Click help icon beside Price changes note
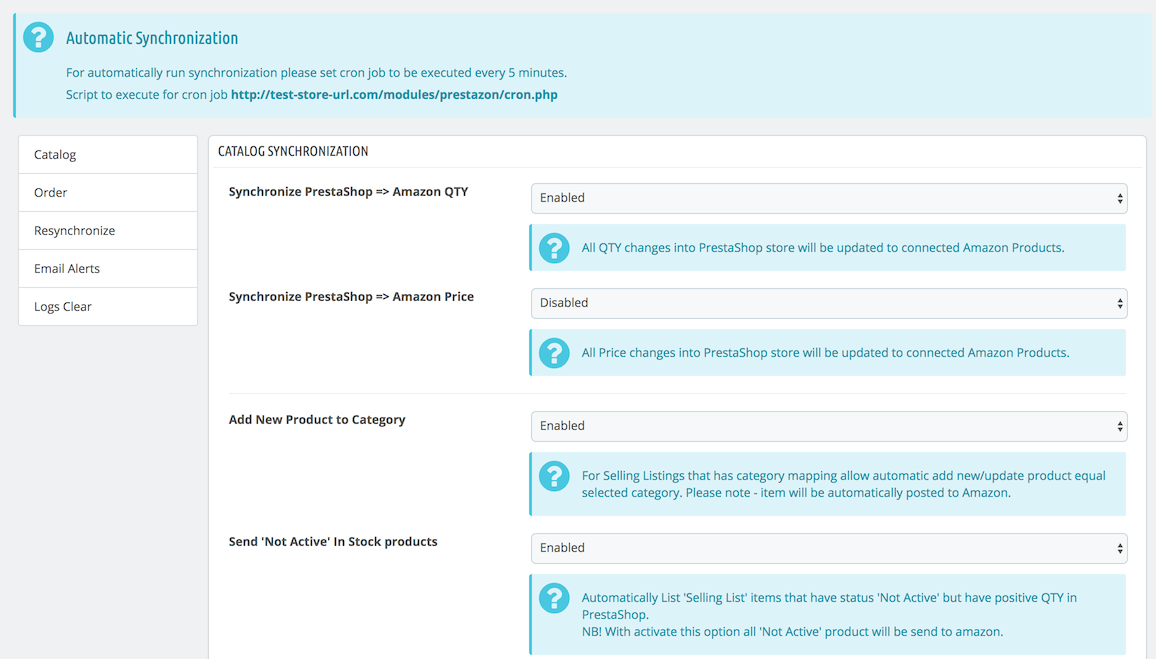The height and width of the screenshot is (659, 1156). (x=554, y=352)
